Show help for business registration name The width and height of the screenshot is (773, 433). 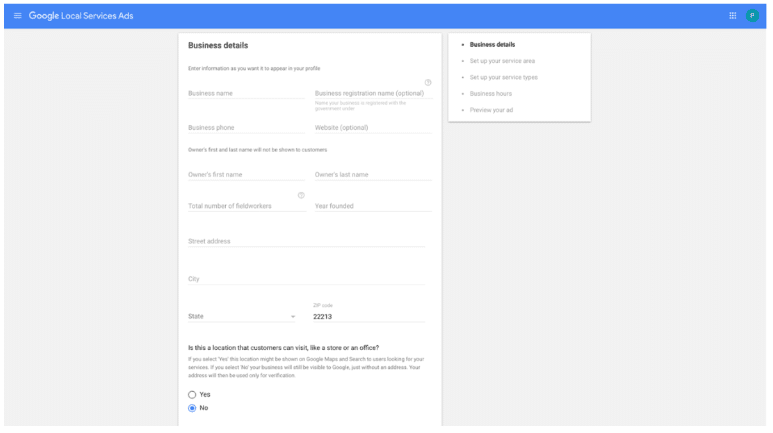(x=428, y=82)
